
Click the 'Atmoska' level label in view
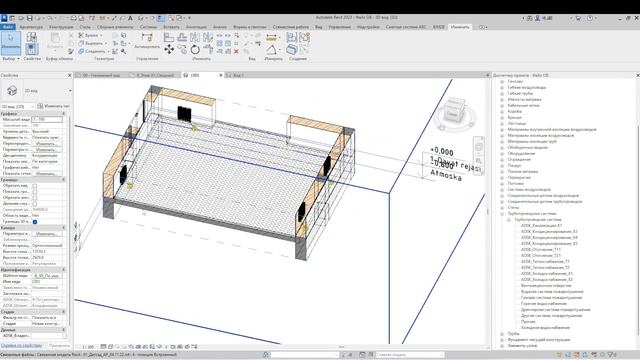pyautogui.click(x=446, y=176)
